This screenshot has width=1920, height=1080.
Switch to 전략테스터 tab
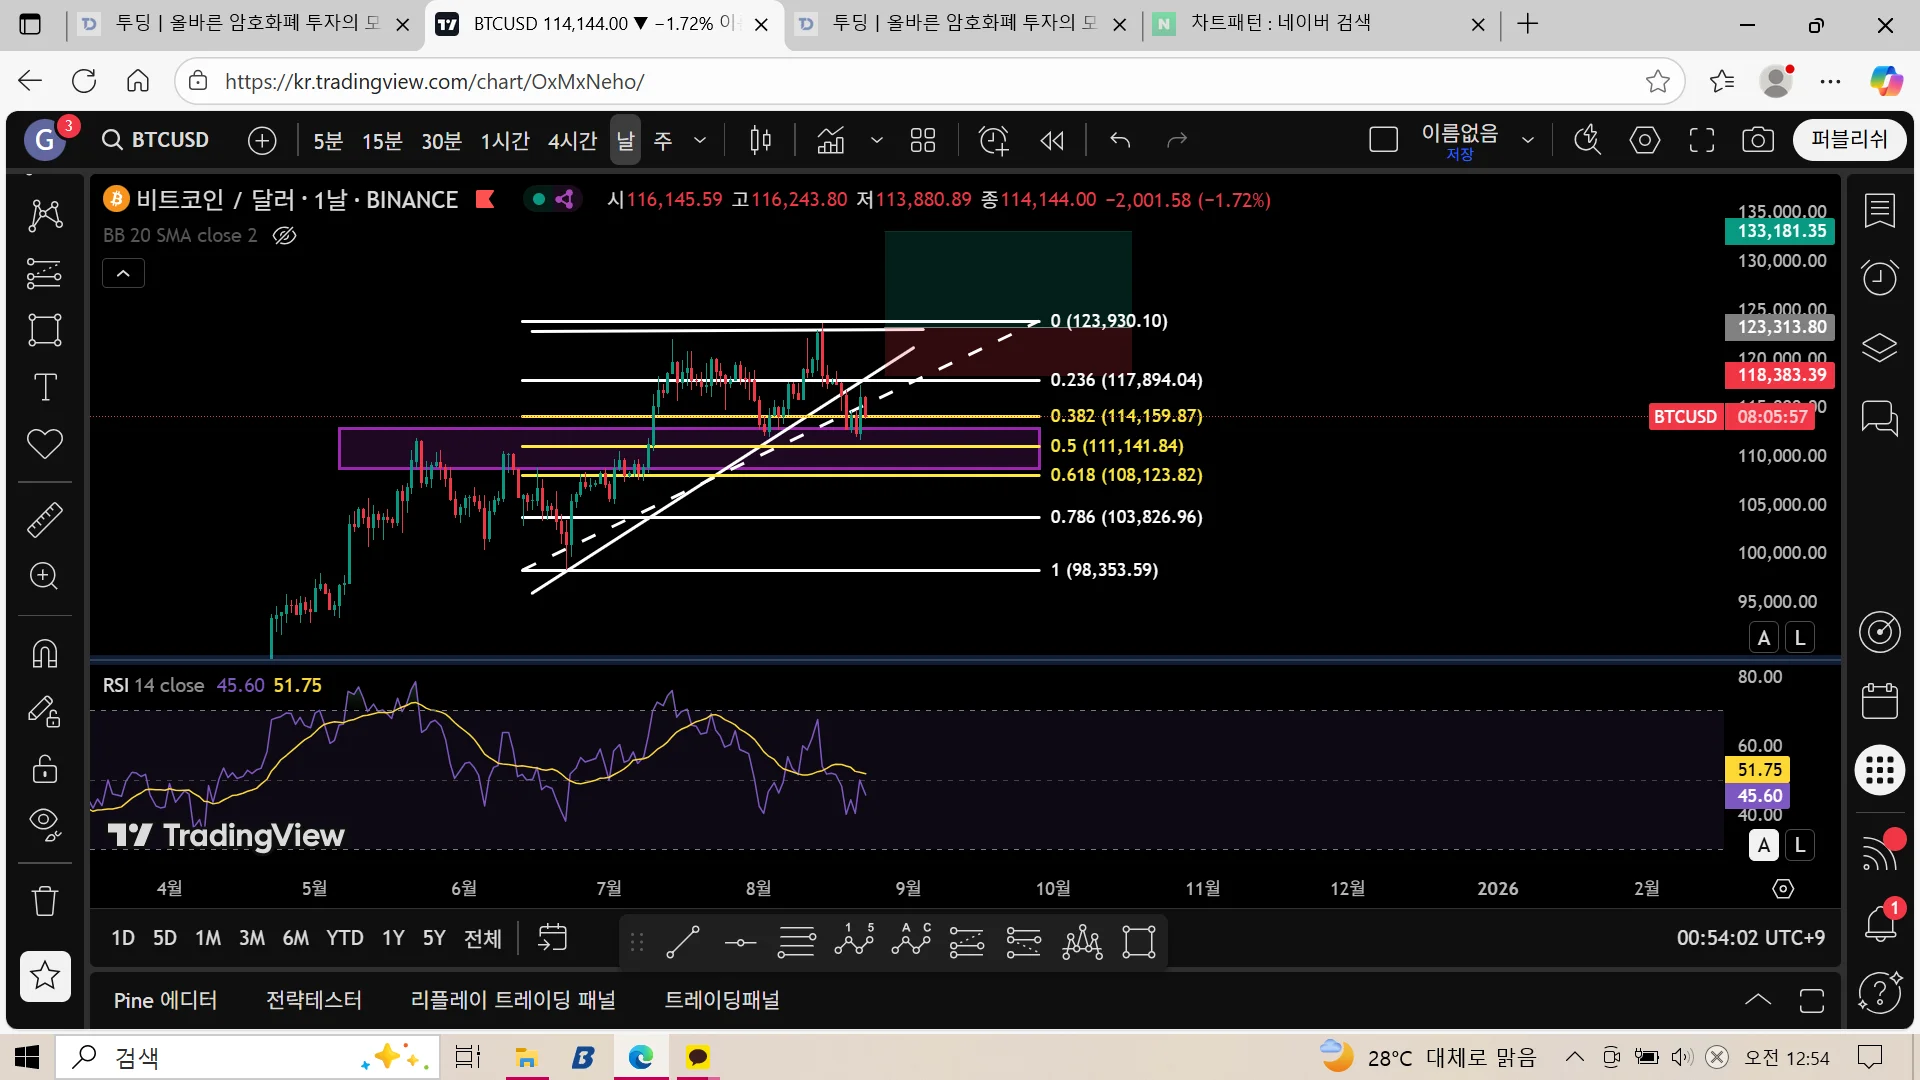(x=314, y=1000)
